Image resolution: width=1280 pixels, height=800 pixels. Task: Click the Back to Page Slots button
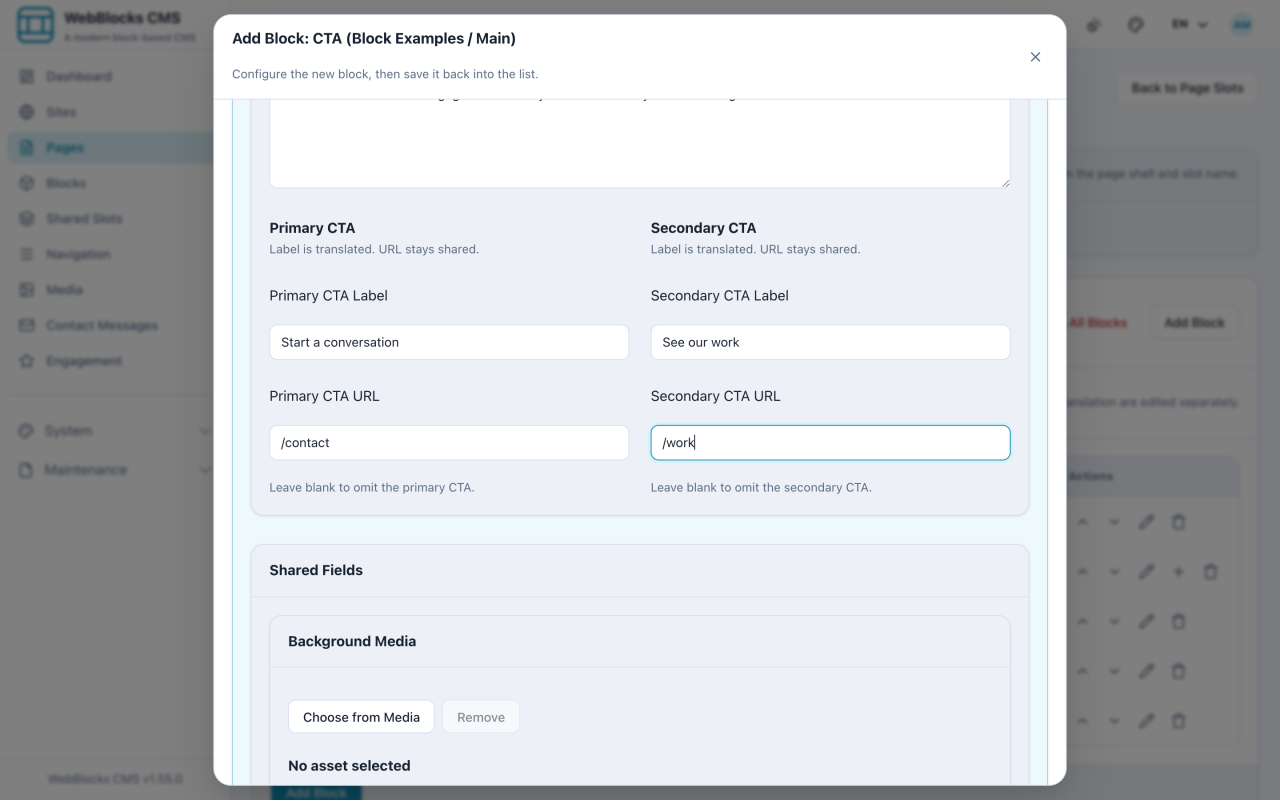coord(1187,88)
